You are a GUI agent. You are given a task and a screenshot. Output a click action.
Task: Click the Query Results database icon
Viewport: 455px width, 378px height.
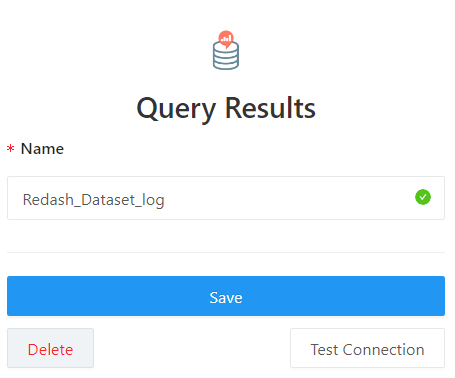(x=226, y=50)
